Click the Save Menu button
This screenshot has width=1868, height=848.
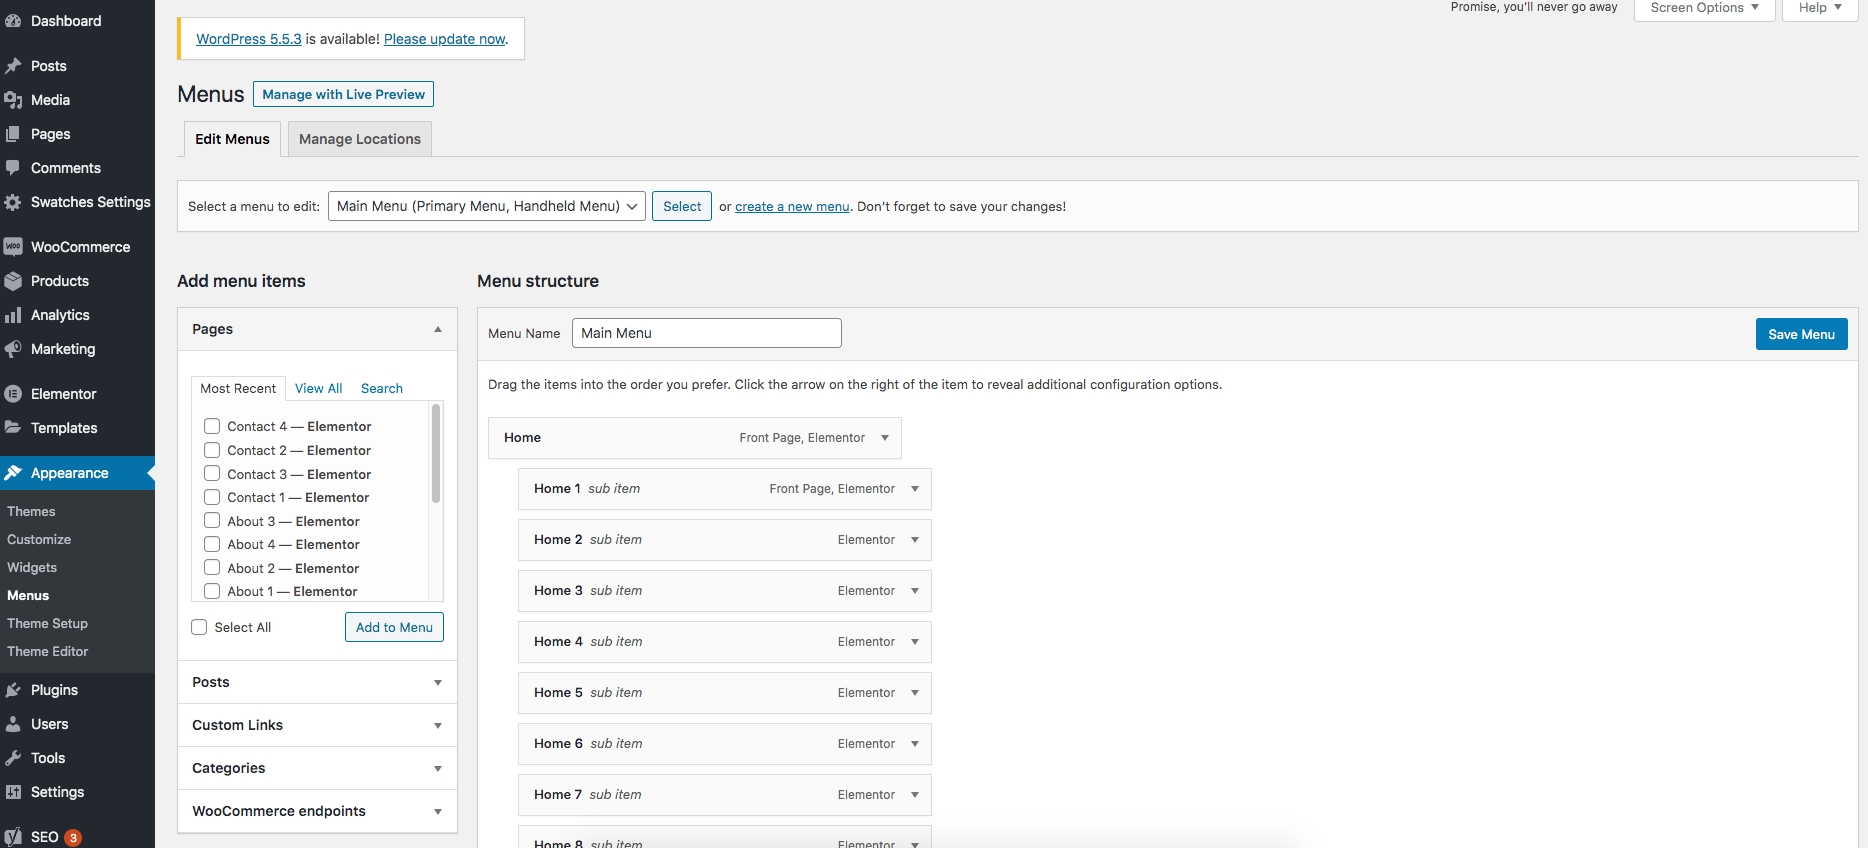[1801, 334]
